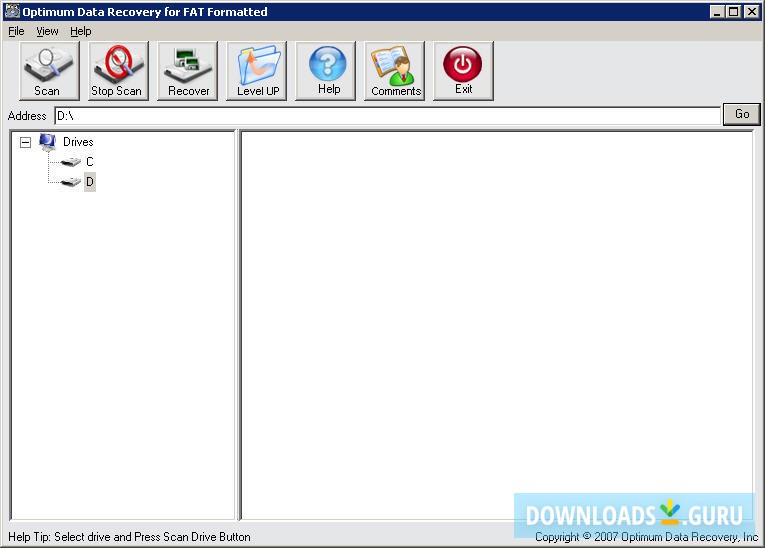Click the 'Address' label
765x548 pixels.
point(27,116)
